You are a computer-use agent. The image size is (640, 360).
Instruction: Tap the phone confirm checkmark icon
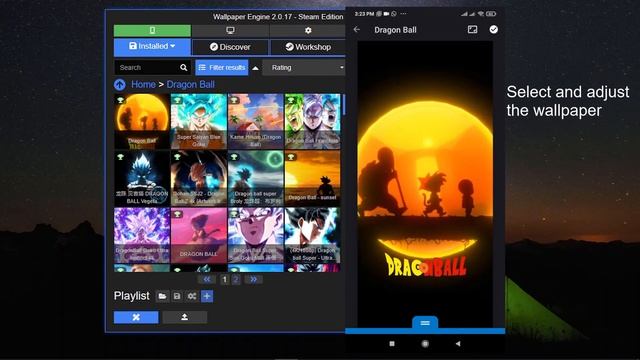493,29
